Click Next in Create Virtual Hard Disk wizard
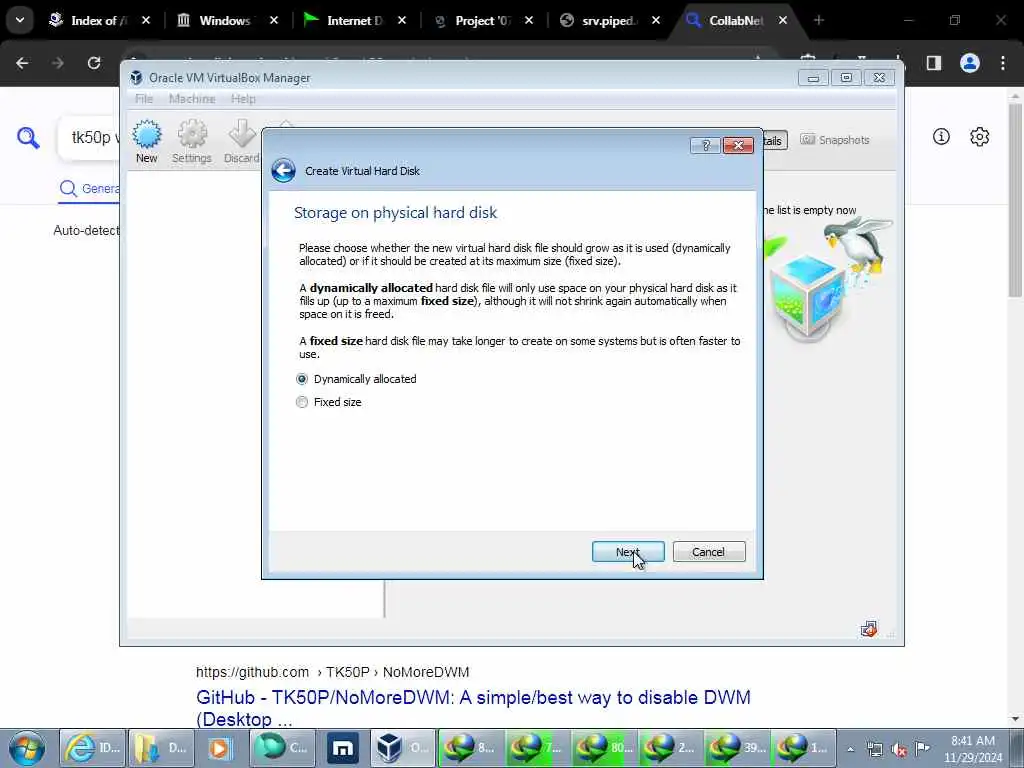The width and height of the screenshot is (1024, 768). 628,552
